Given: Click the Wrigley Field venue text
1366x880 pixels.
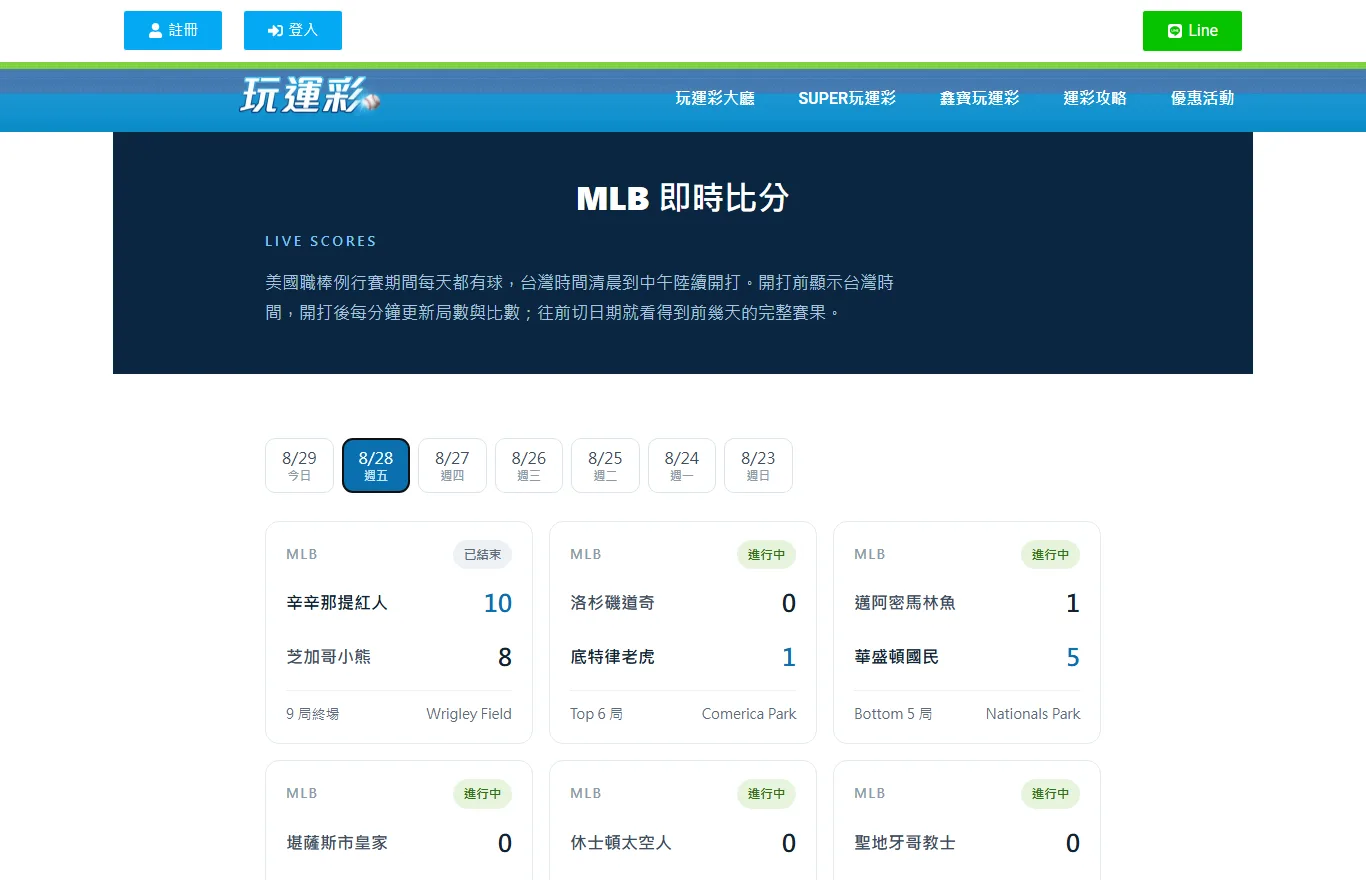Looking at the screenshot, I should (x=469, y=714).
